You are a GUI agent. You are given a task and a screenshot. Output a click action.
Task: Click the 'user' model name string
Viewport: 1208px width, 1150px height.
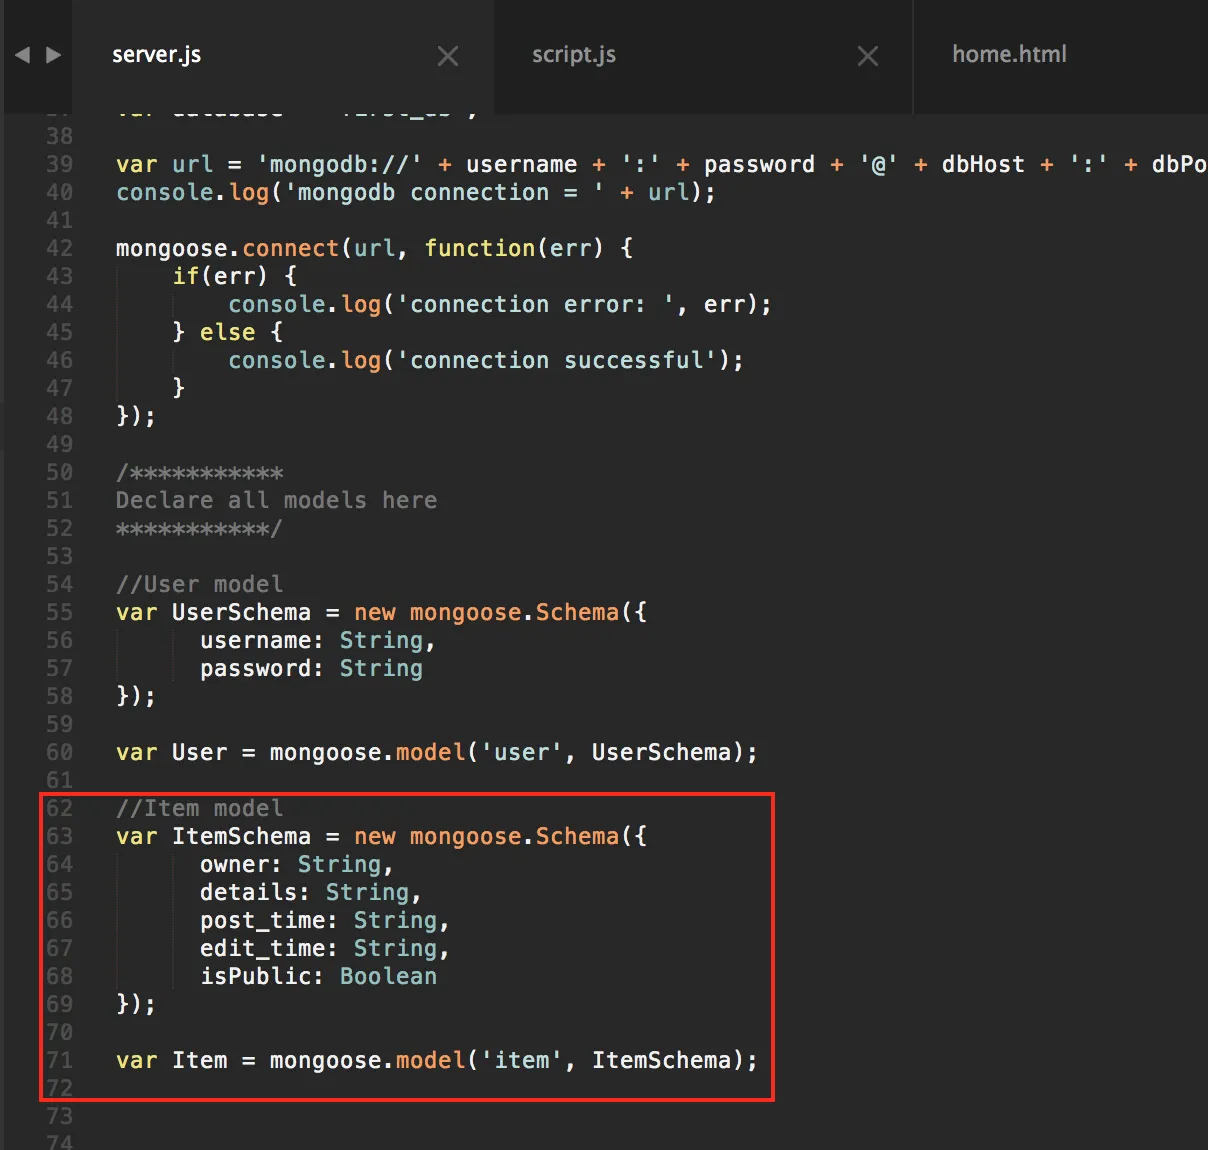point(522,752)
